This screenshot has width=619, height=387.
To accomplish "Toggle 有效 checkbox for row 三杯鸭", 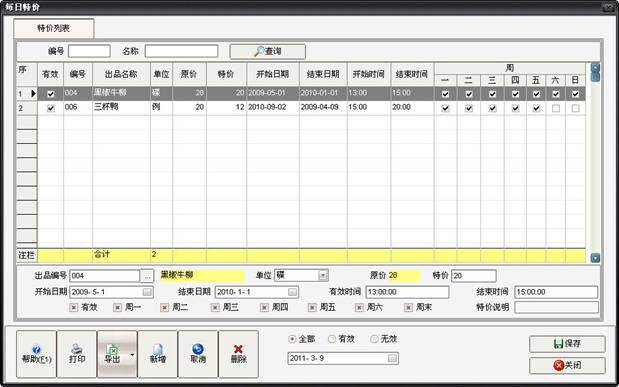I will tap(51, 108).
